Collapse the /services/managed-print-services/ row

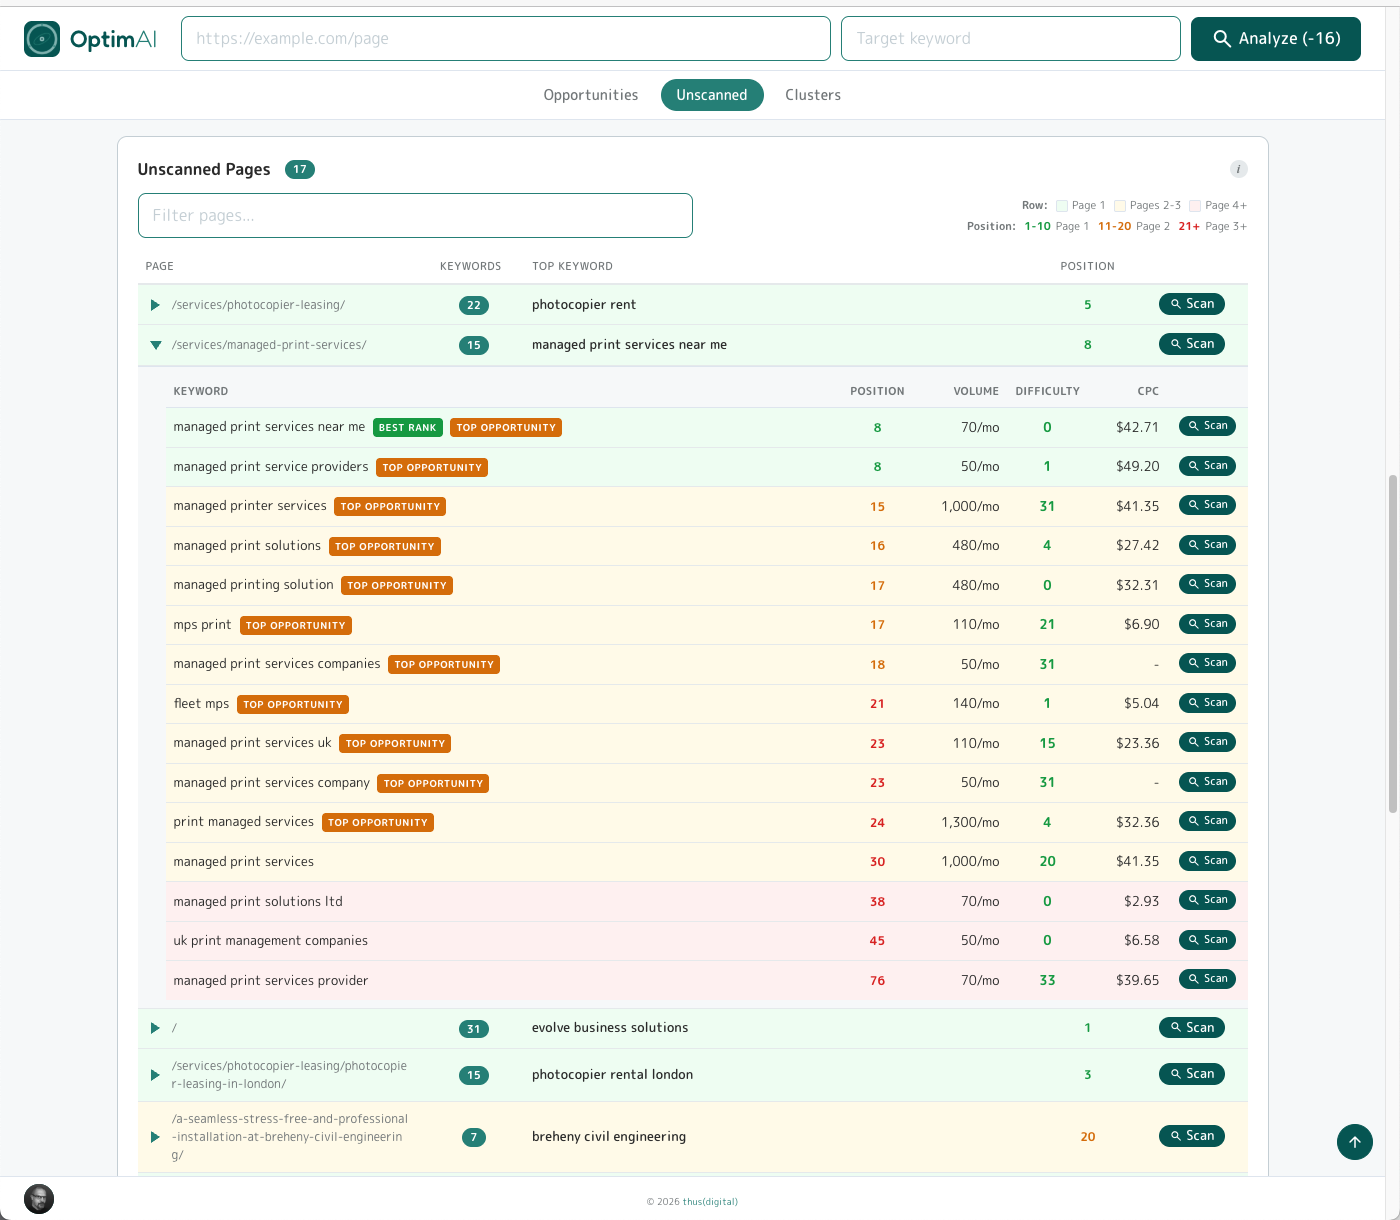155,345
